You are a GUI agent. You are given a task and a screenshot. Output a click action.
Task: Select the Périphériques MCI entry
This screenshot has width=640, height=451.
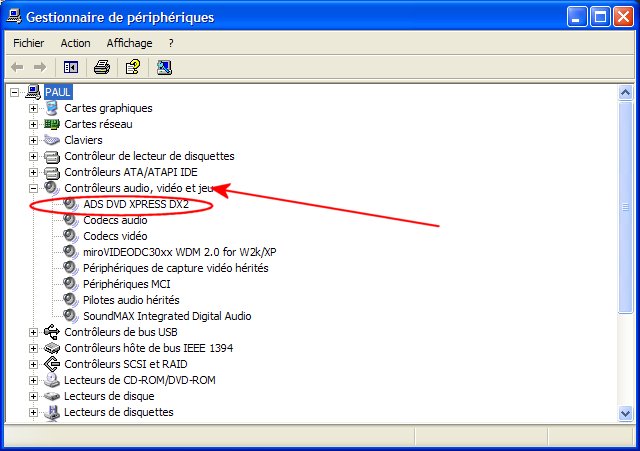[127, 284]
